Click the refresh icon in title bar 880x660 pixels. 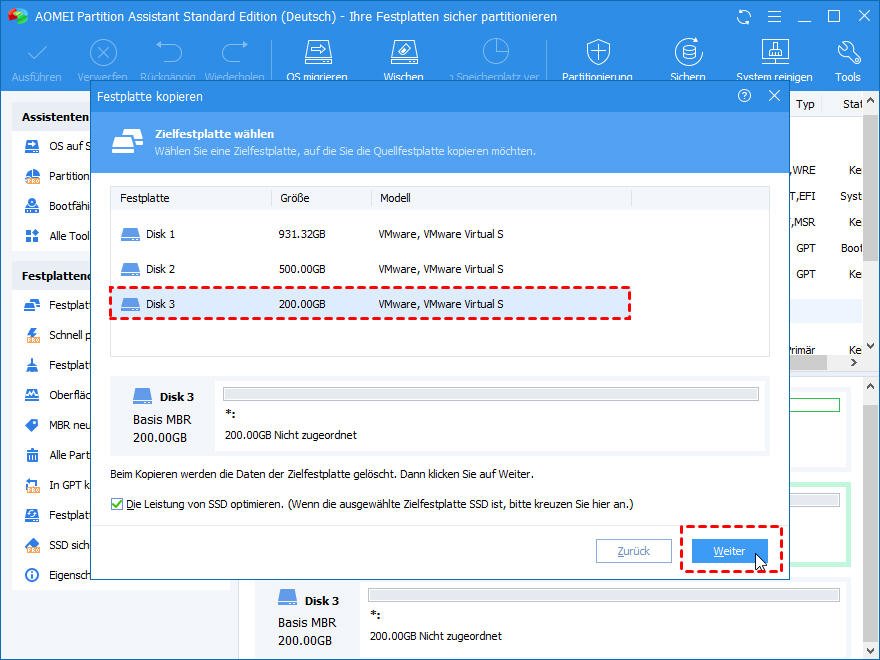pyautogui.click(x=744, y=17)
